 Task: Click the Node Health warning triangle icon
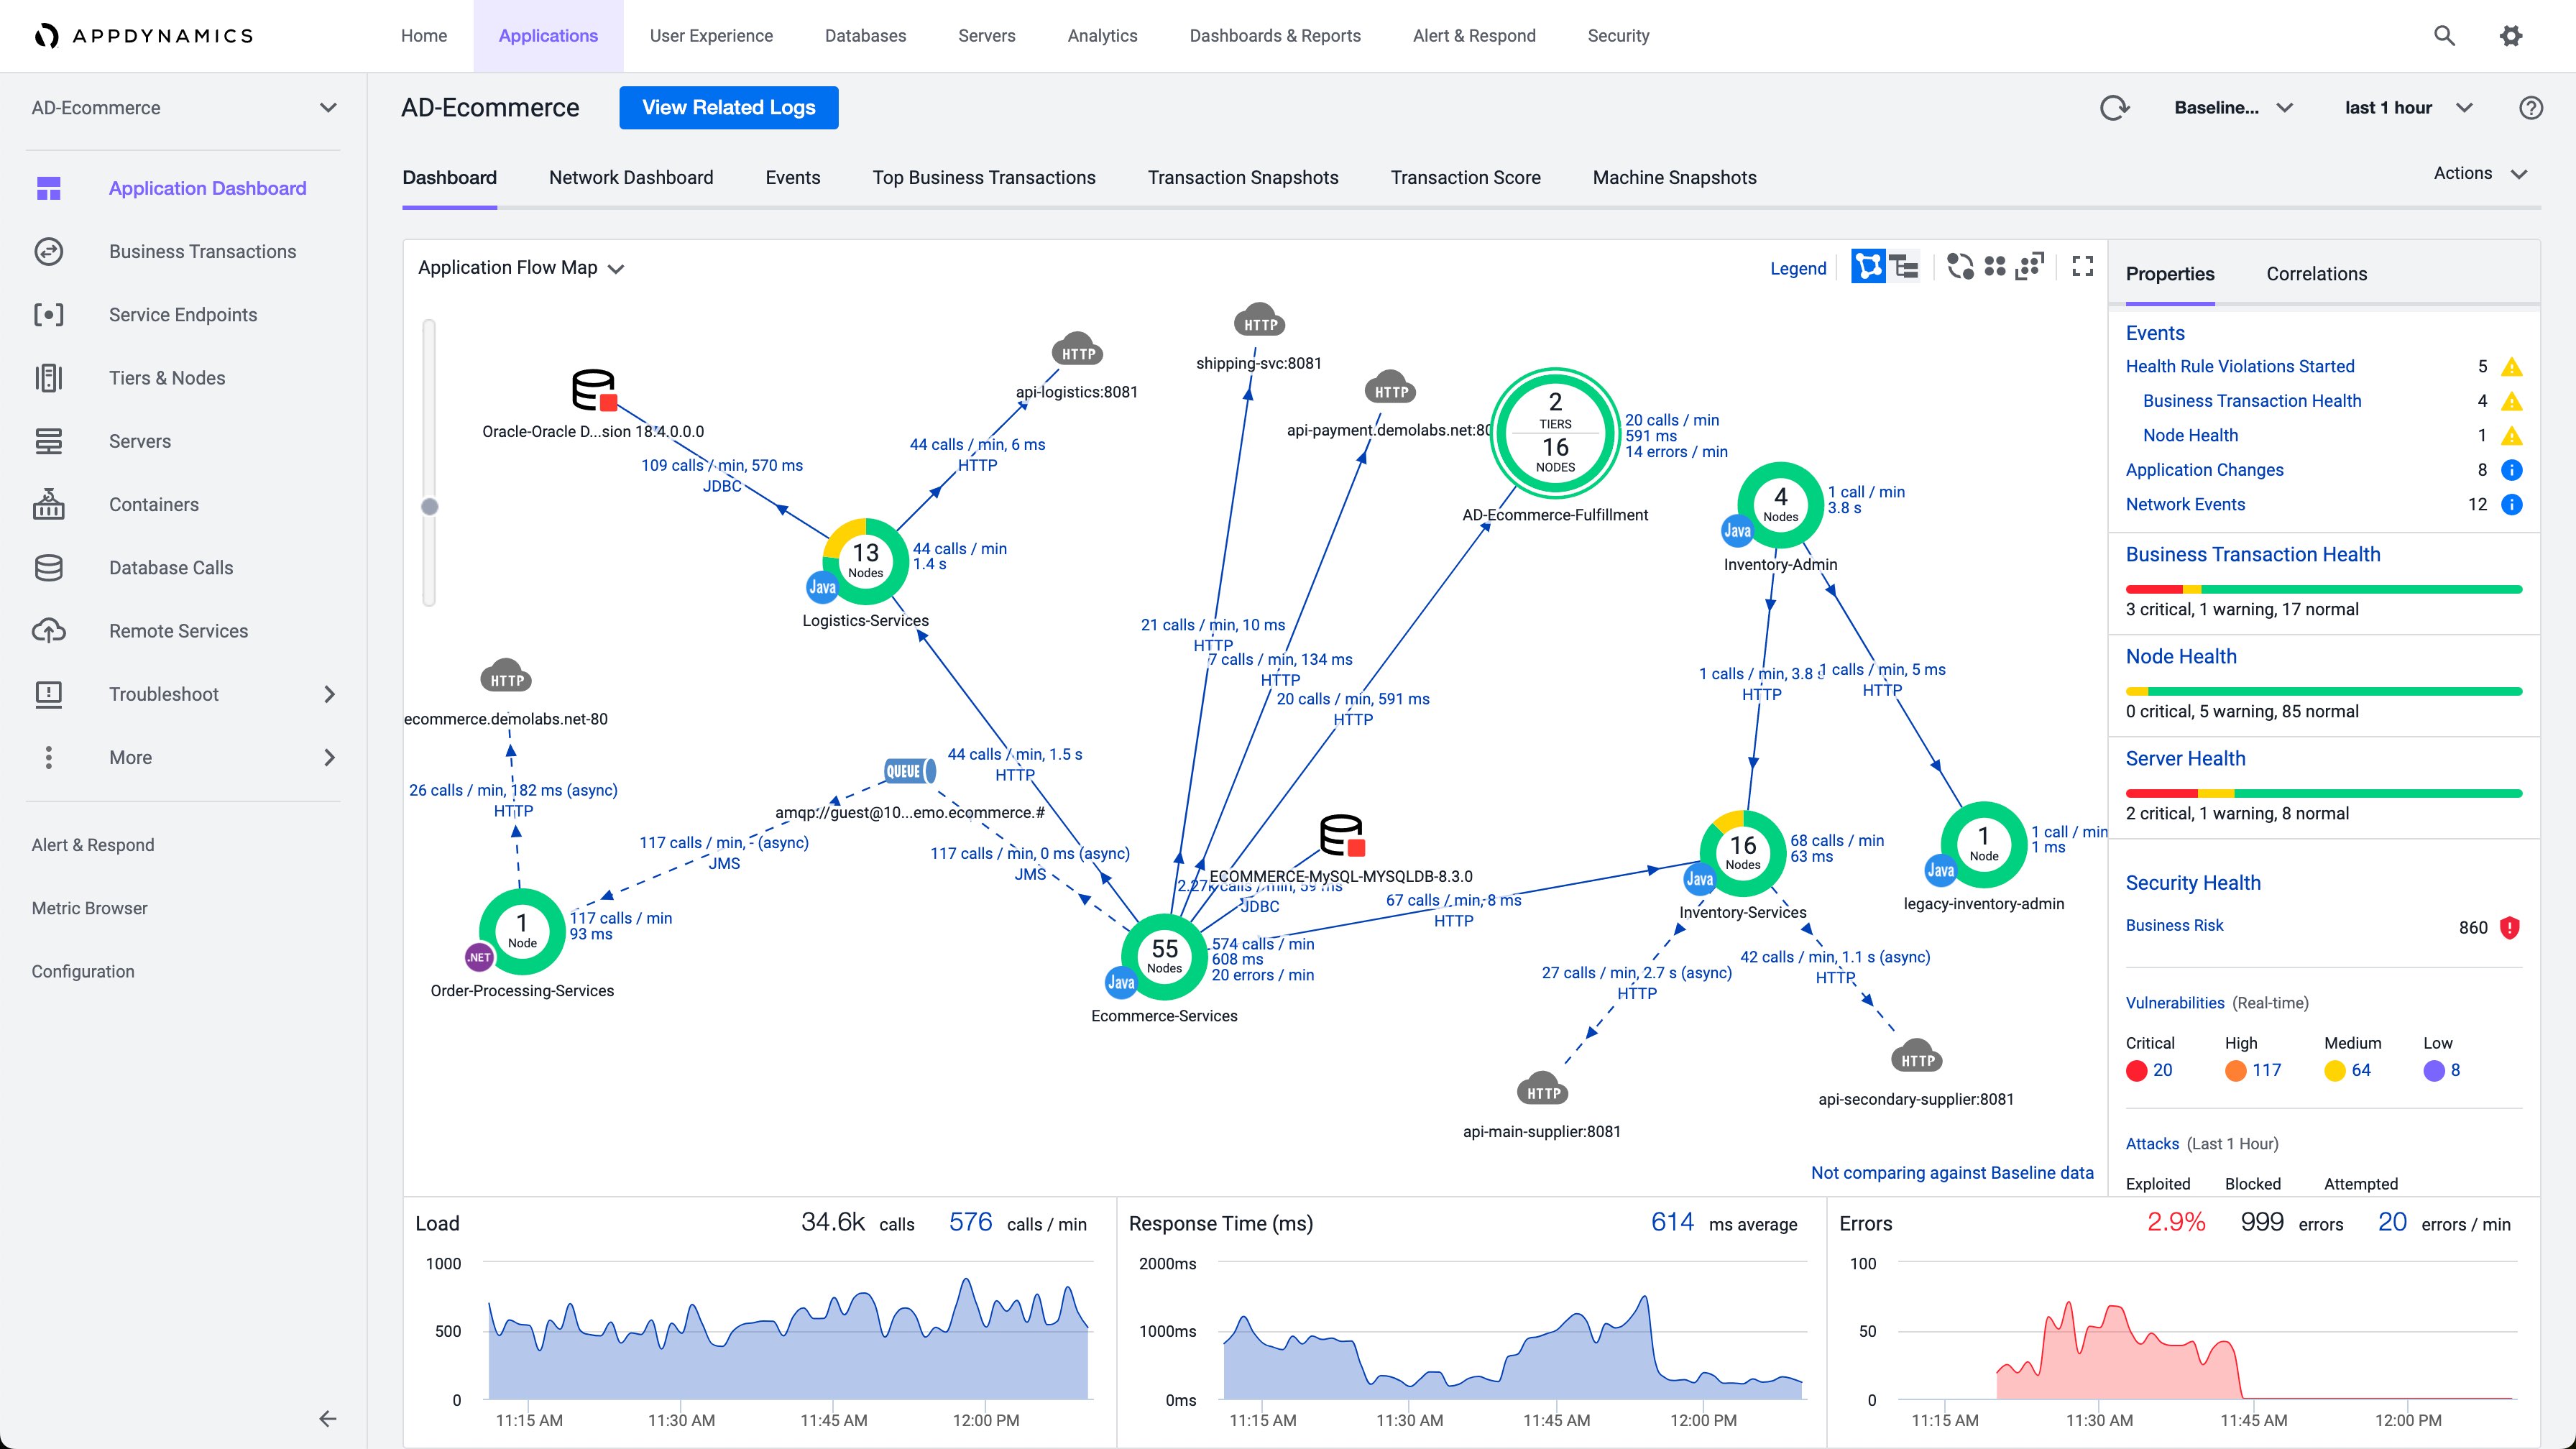pos(2511,436)
